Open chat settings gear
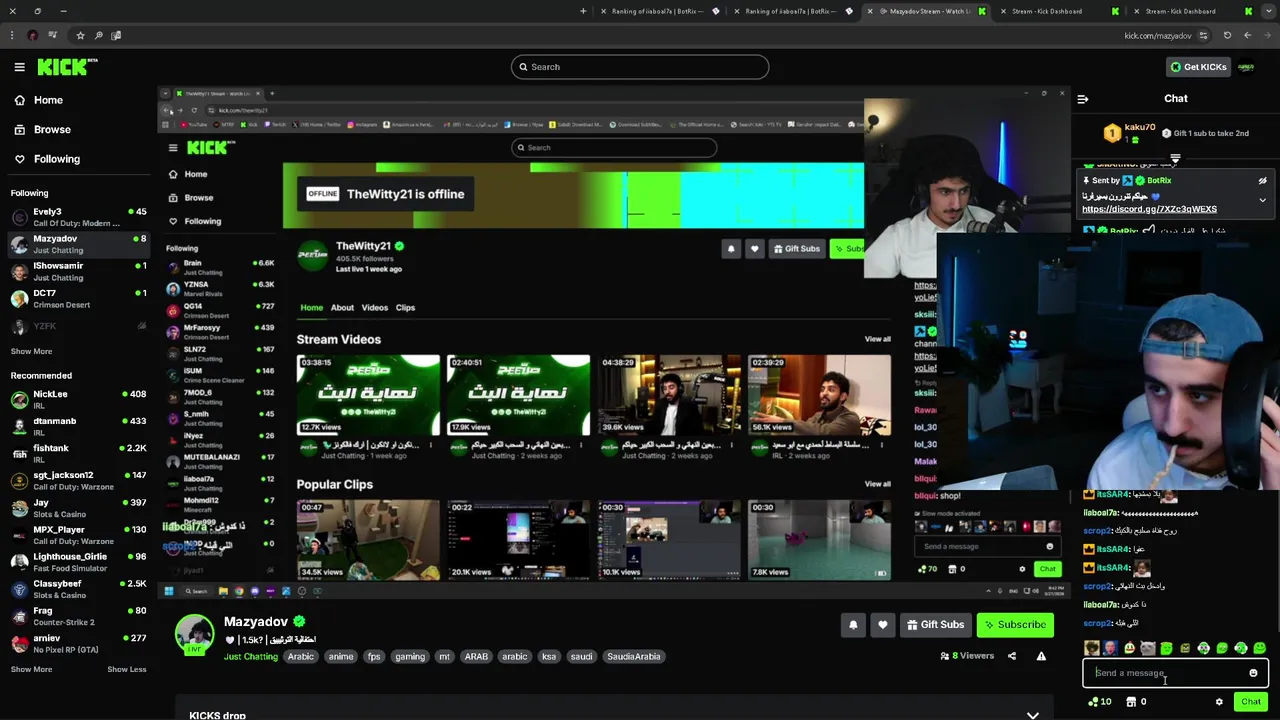This screenshot has width=1280, height=720. tap(1219, 702)
